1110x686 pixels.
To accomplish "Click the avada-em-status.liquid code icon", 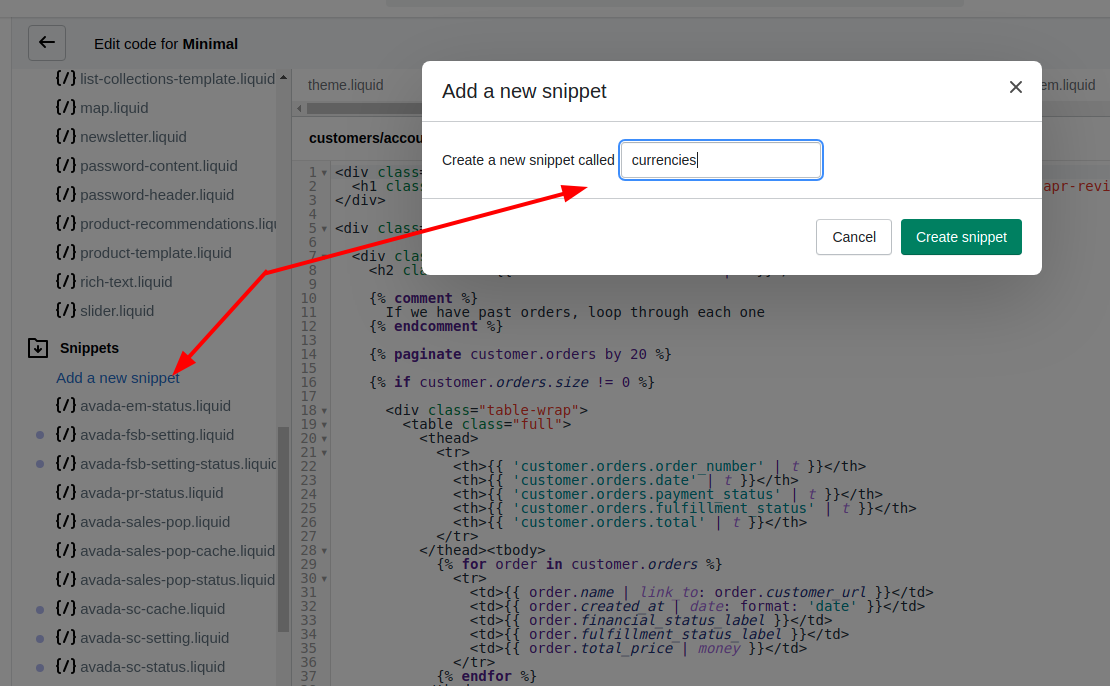I will [x=66, y=405].
